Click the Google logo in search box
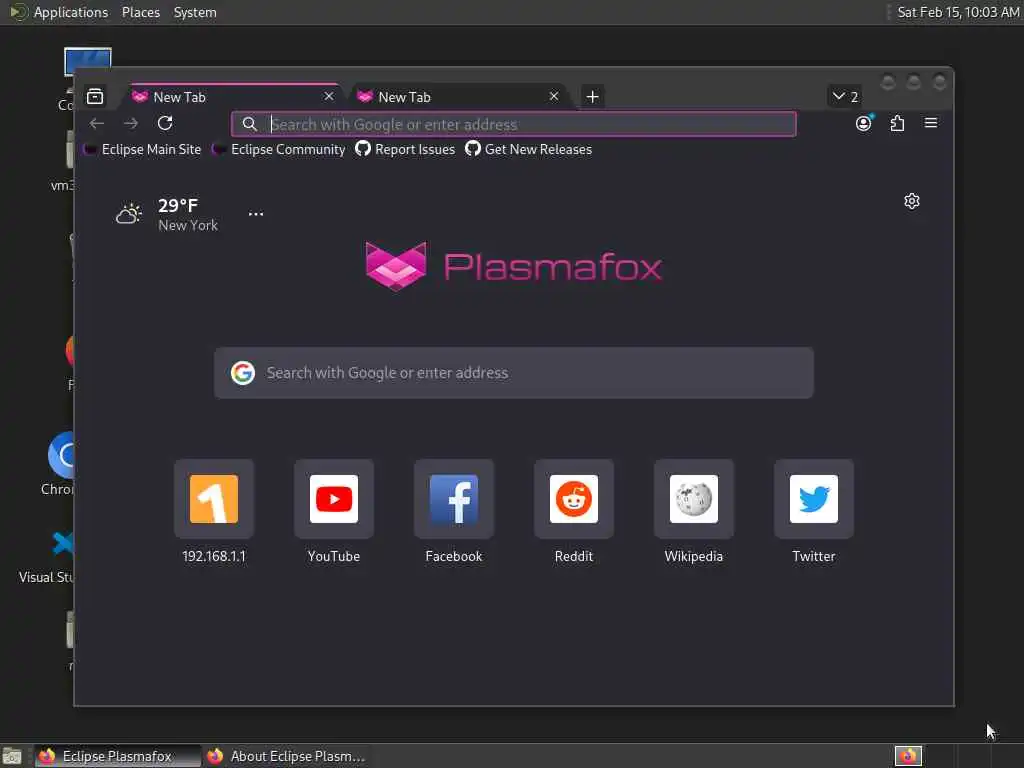The height and width of the screenshot is (768, 1024). pos(243,373)
